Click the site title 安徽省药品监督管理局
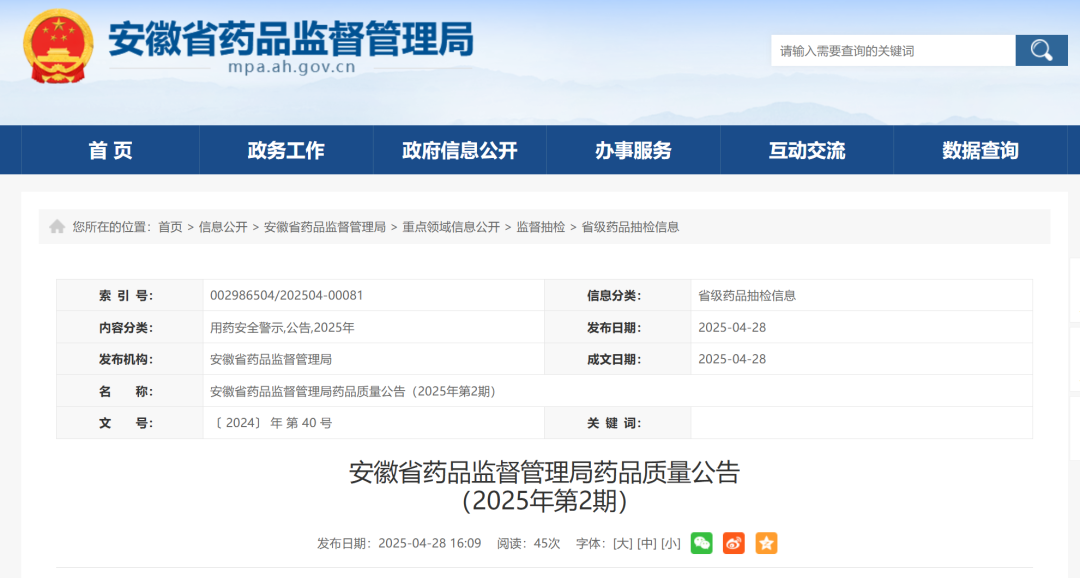Image resolution: width=1080 pixels, height=578 pixels. point(291,38)
